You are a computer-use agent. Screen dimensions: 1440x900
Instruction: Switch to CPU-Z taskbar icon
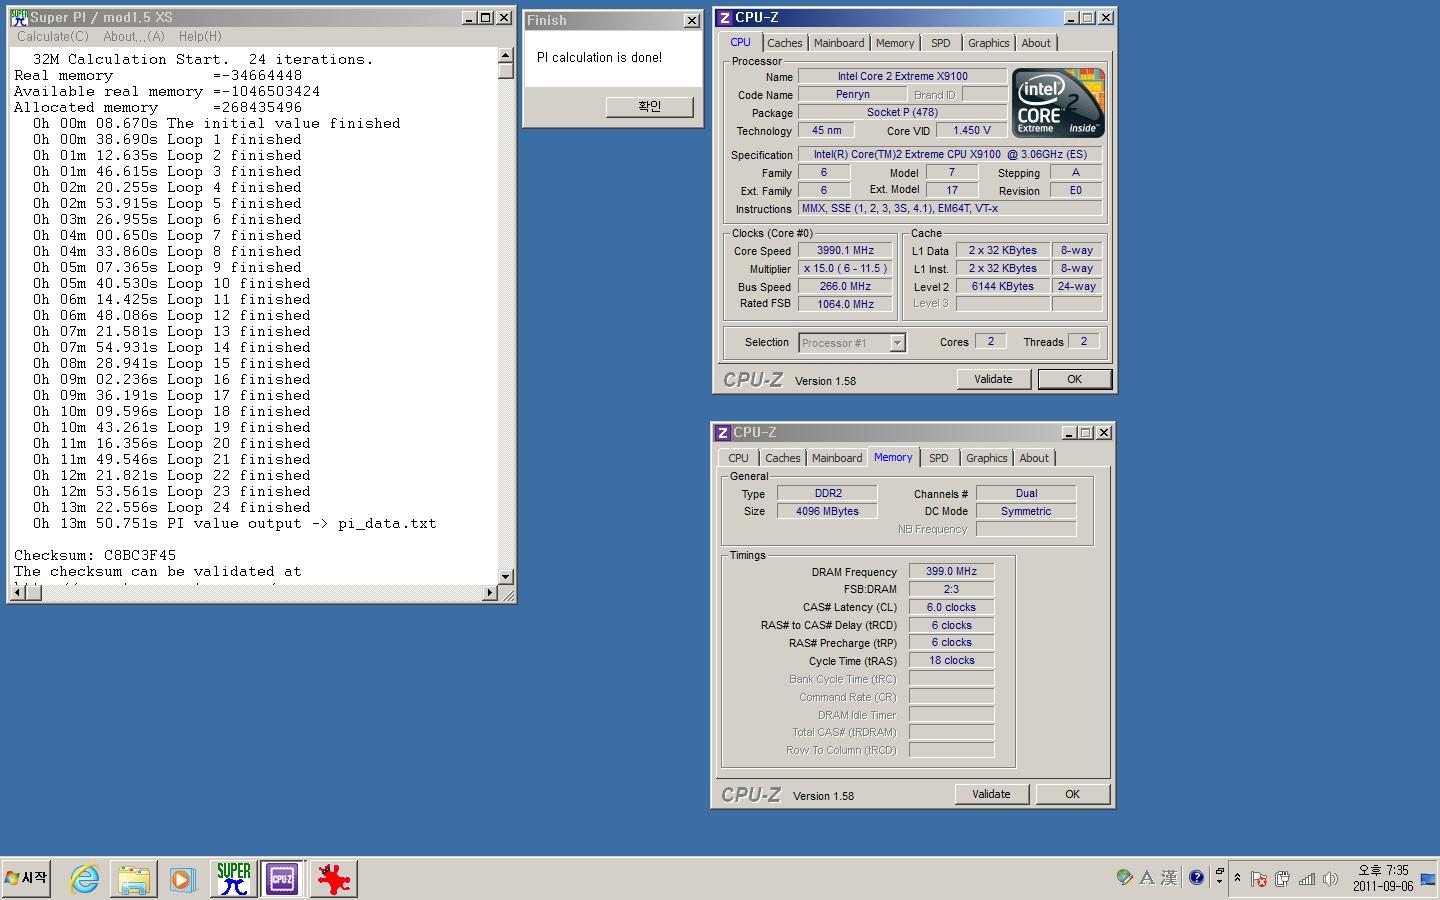point(282,879)
